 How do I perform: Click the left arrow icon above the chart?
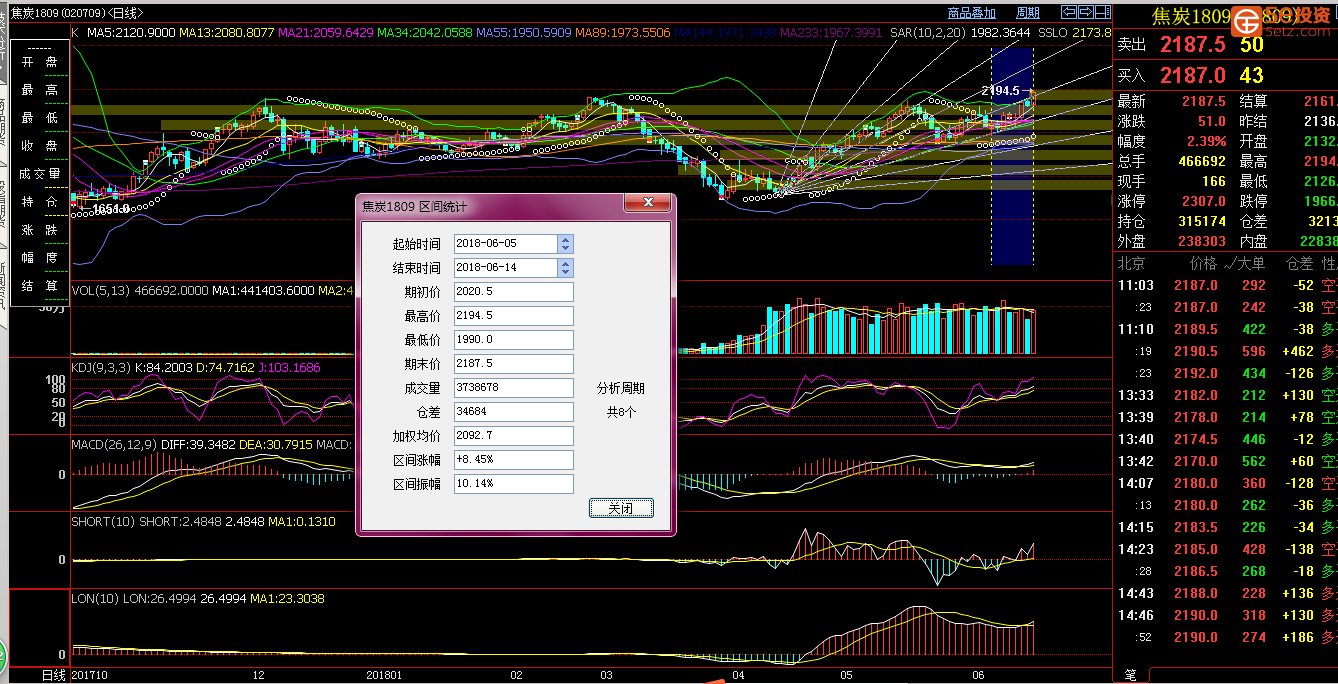tap(1069, 13)
